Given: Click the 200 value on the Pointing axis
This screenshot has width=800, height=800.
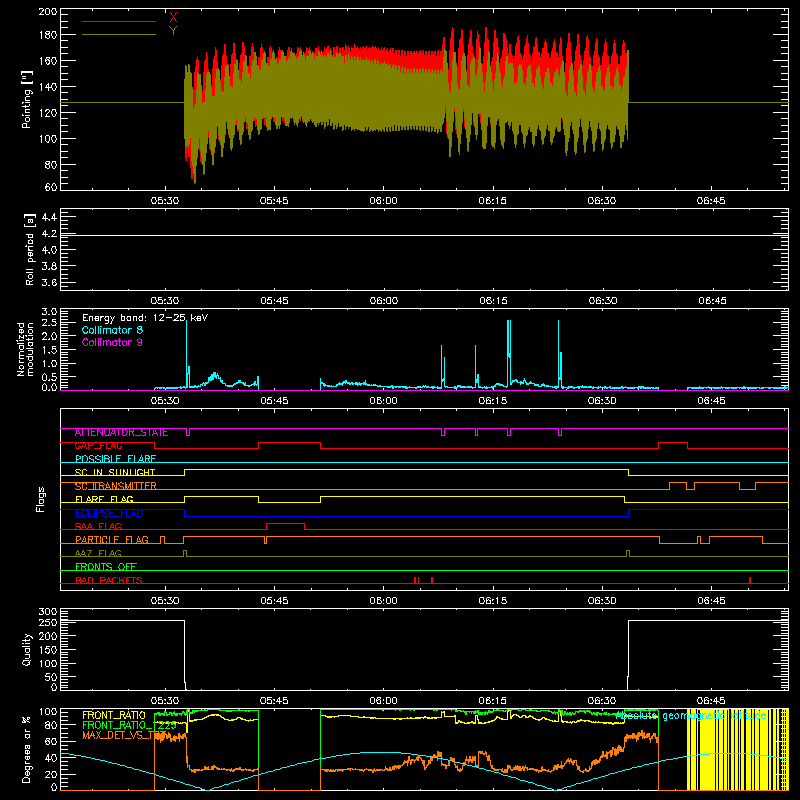Looking at the screenshot, I should point(47,11).
